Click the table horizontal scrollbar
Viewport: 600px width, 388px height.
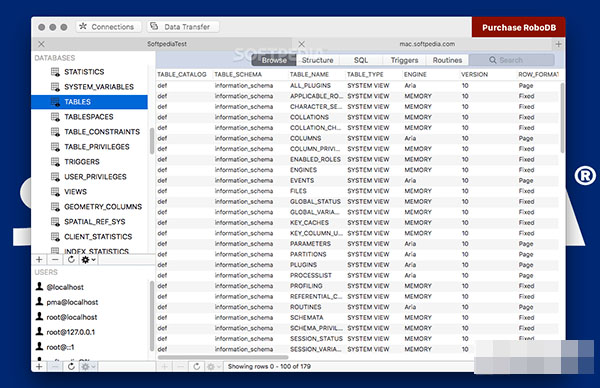tap(223, 357)
